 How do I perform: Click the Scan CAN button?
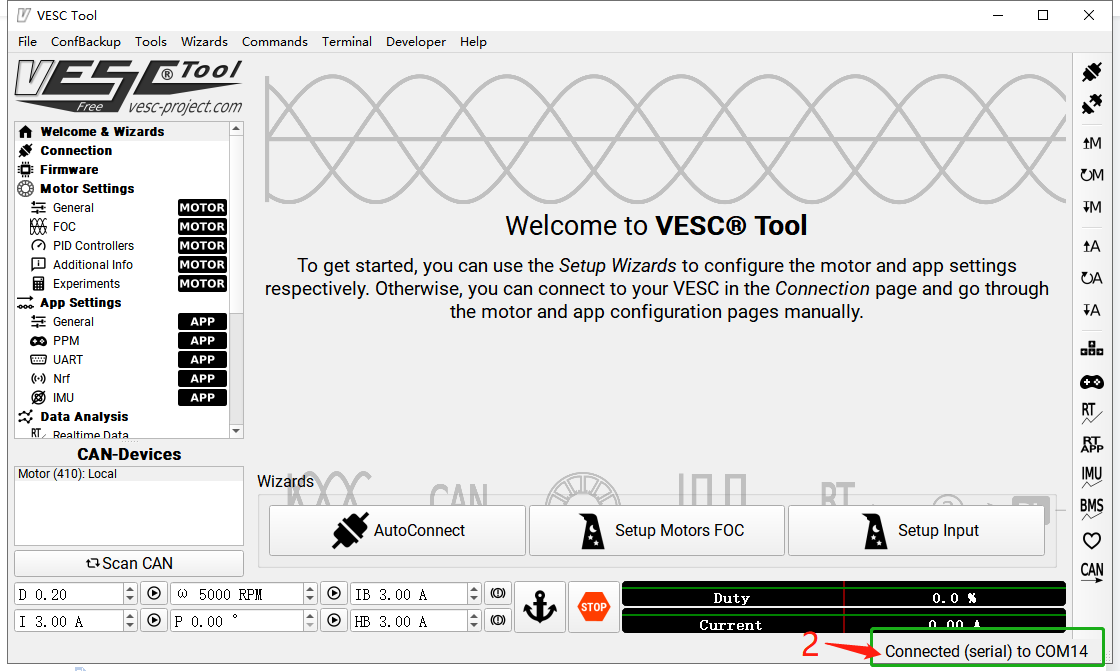coord(128,563)
